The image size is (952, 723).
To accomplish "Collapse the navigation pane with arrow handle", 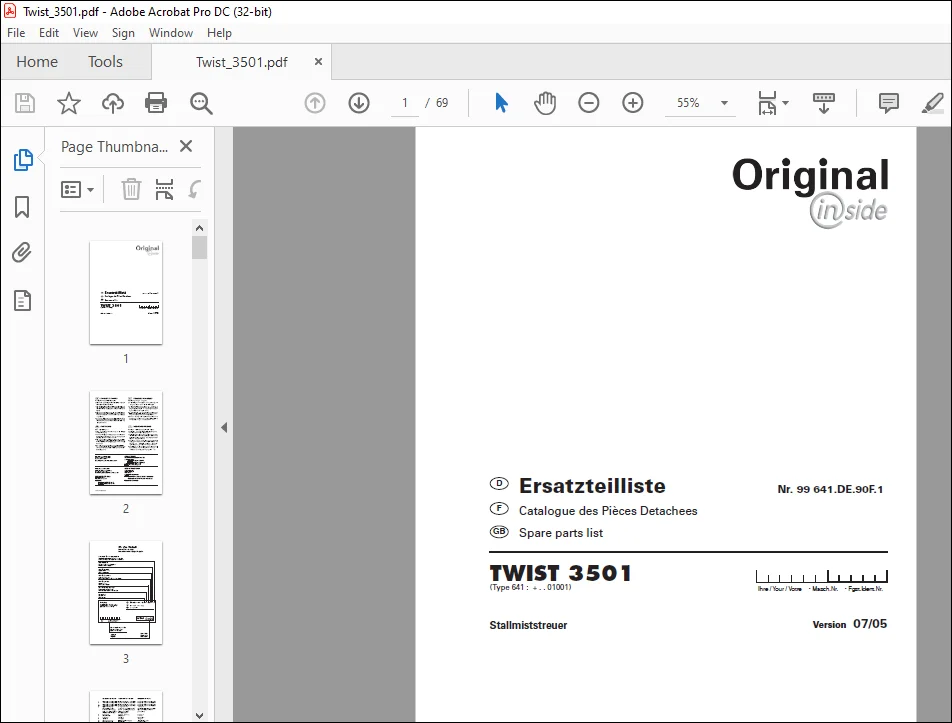I will point(224,427).
